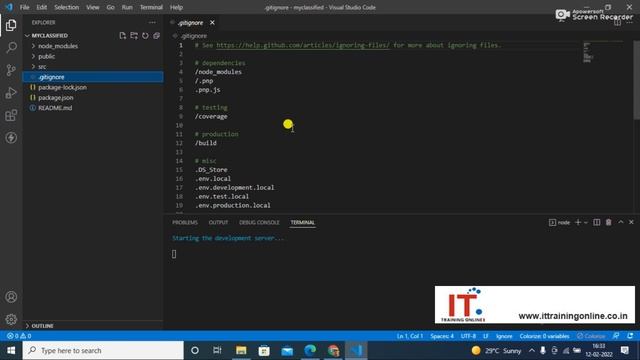Open the Run menu

pos(127,7)
